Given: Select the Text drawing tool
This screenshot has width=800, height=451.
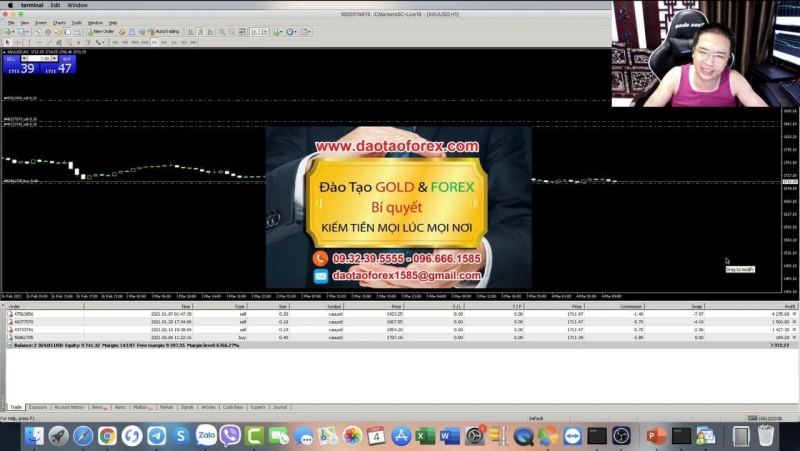Looking at the screenshot, I should click(78, 42).
